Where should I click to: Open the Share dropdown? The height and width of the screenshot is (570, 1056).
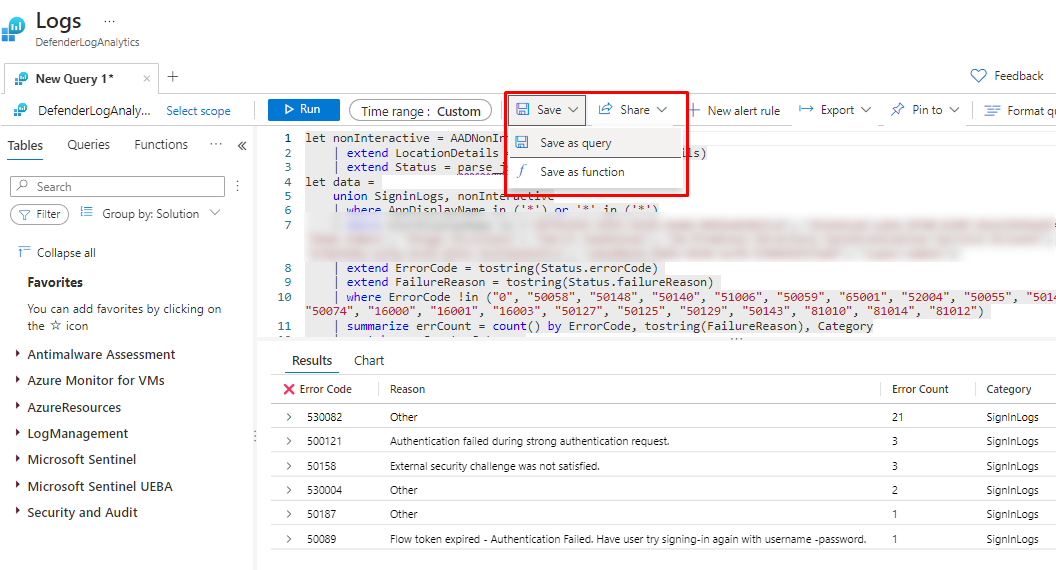click(633, 110)
